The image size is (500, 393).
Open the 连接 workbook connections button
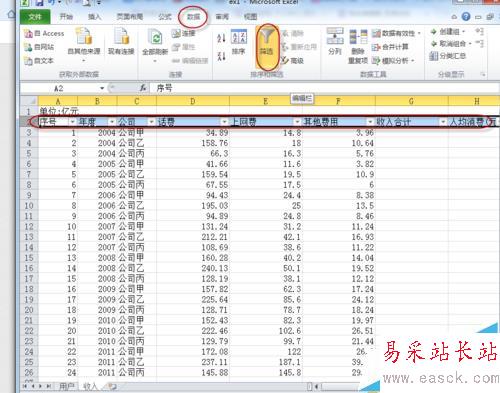point(184,33)
